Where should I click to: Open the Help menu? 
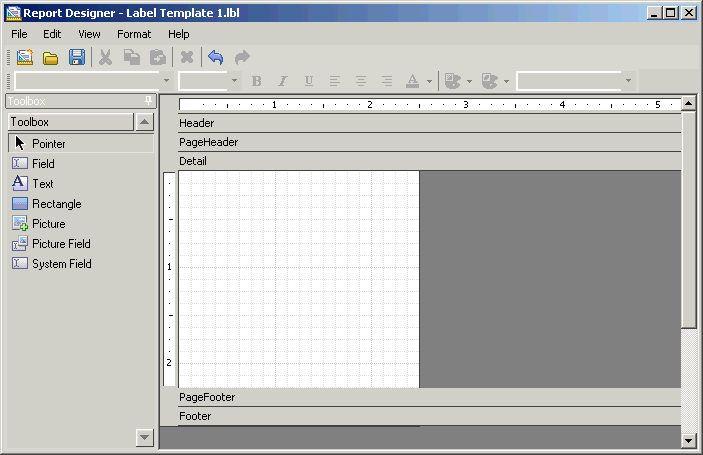(178, 34)
